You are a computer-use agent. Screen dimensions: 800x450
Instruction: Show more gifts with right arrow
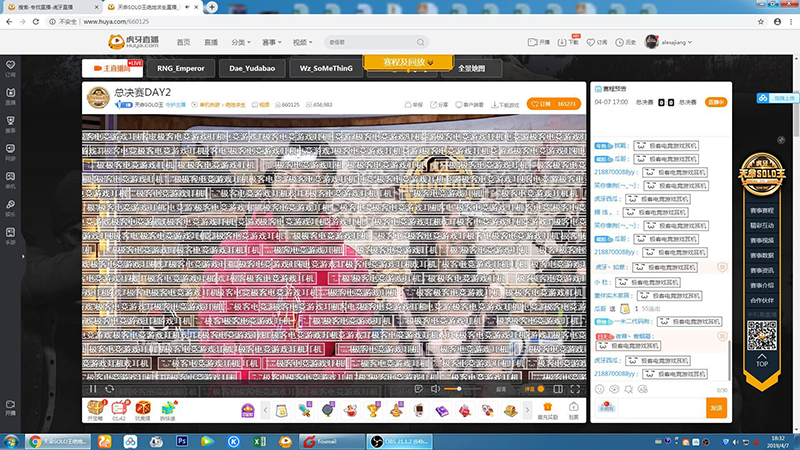pos(528,410)
